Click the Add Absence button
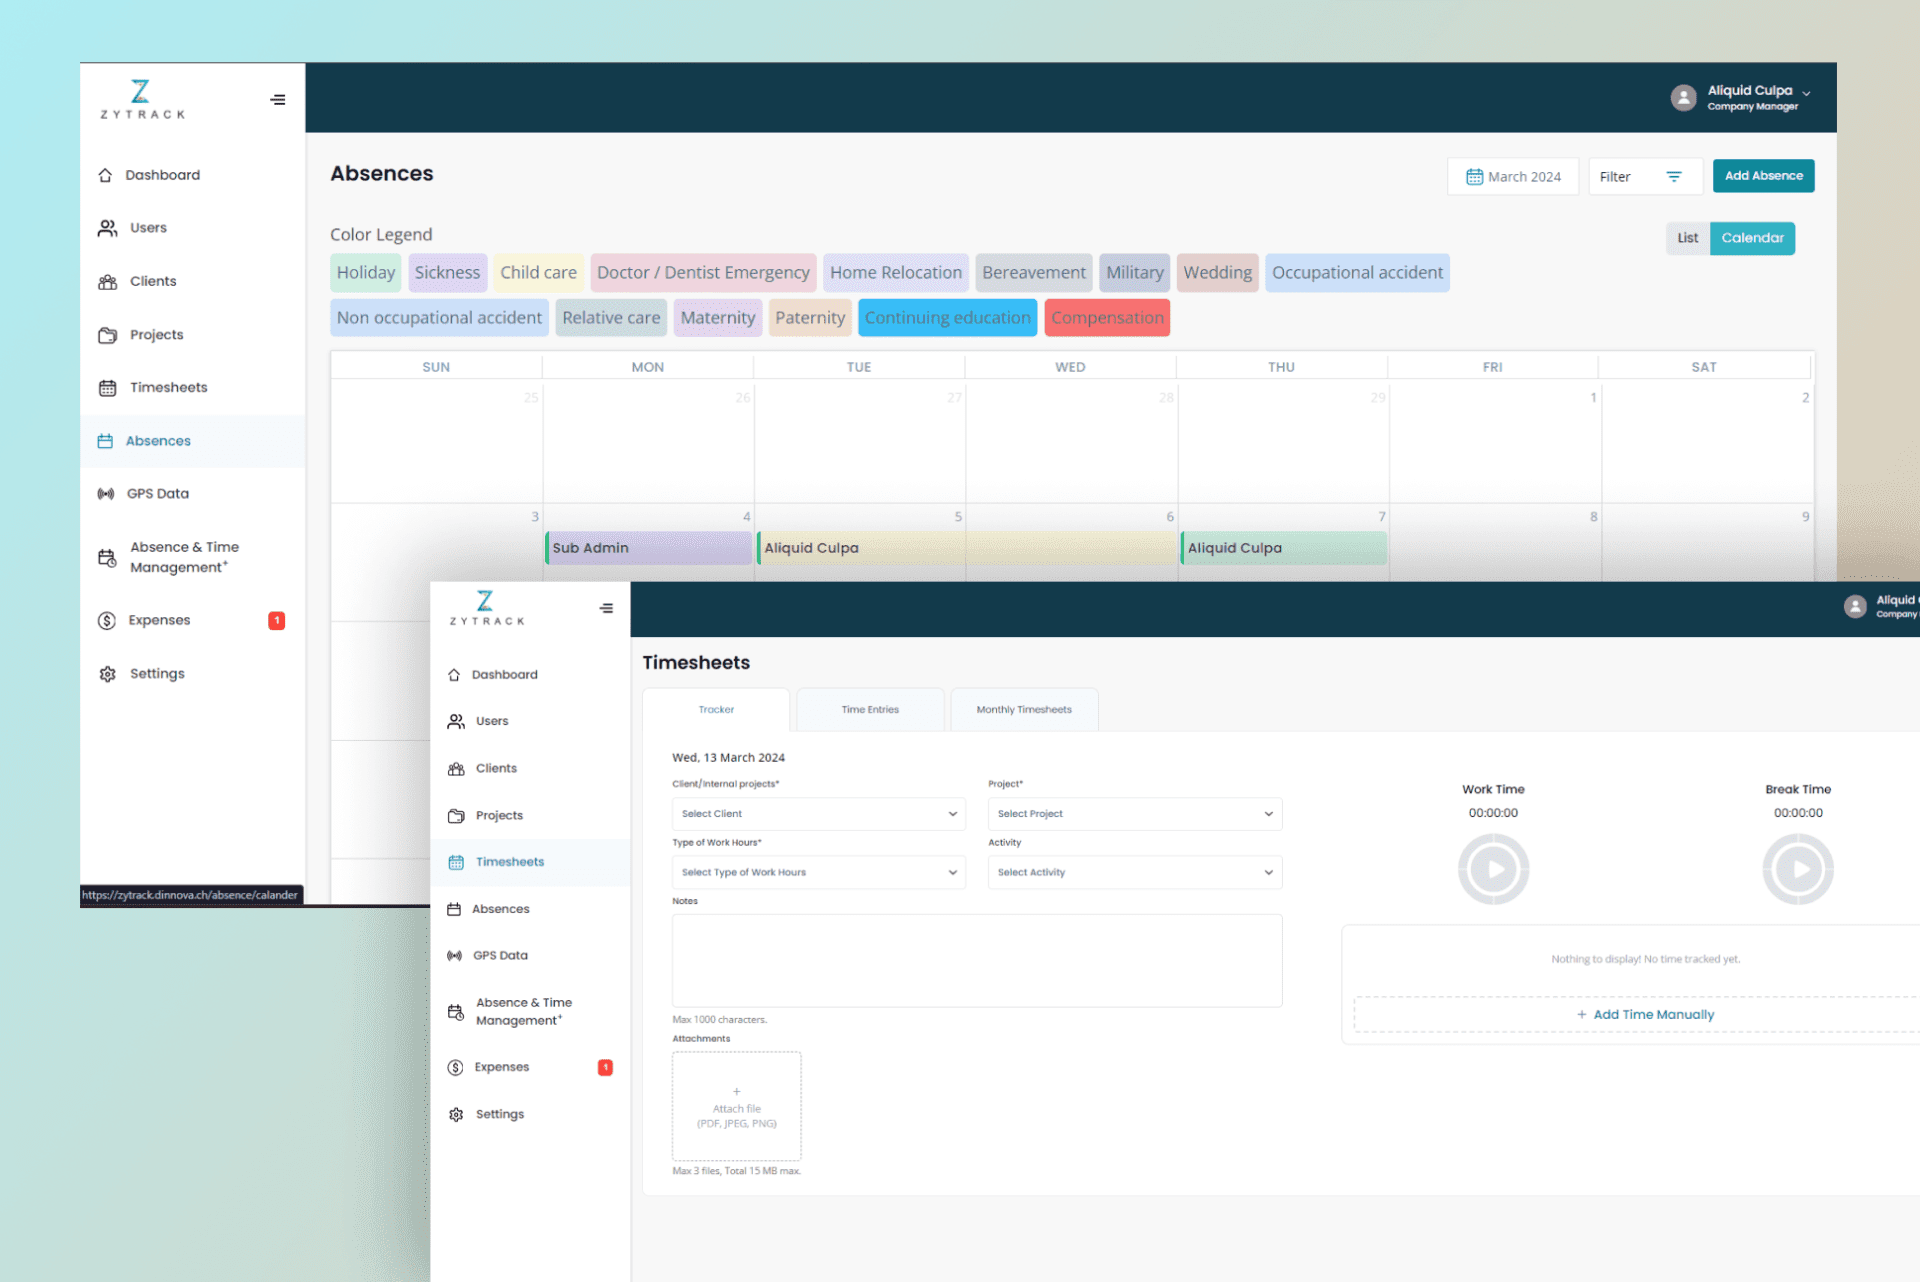 click(1763, 176)
